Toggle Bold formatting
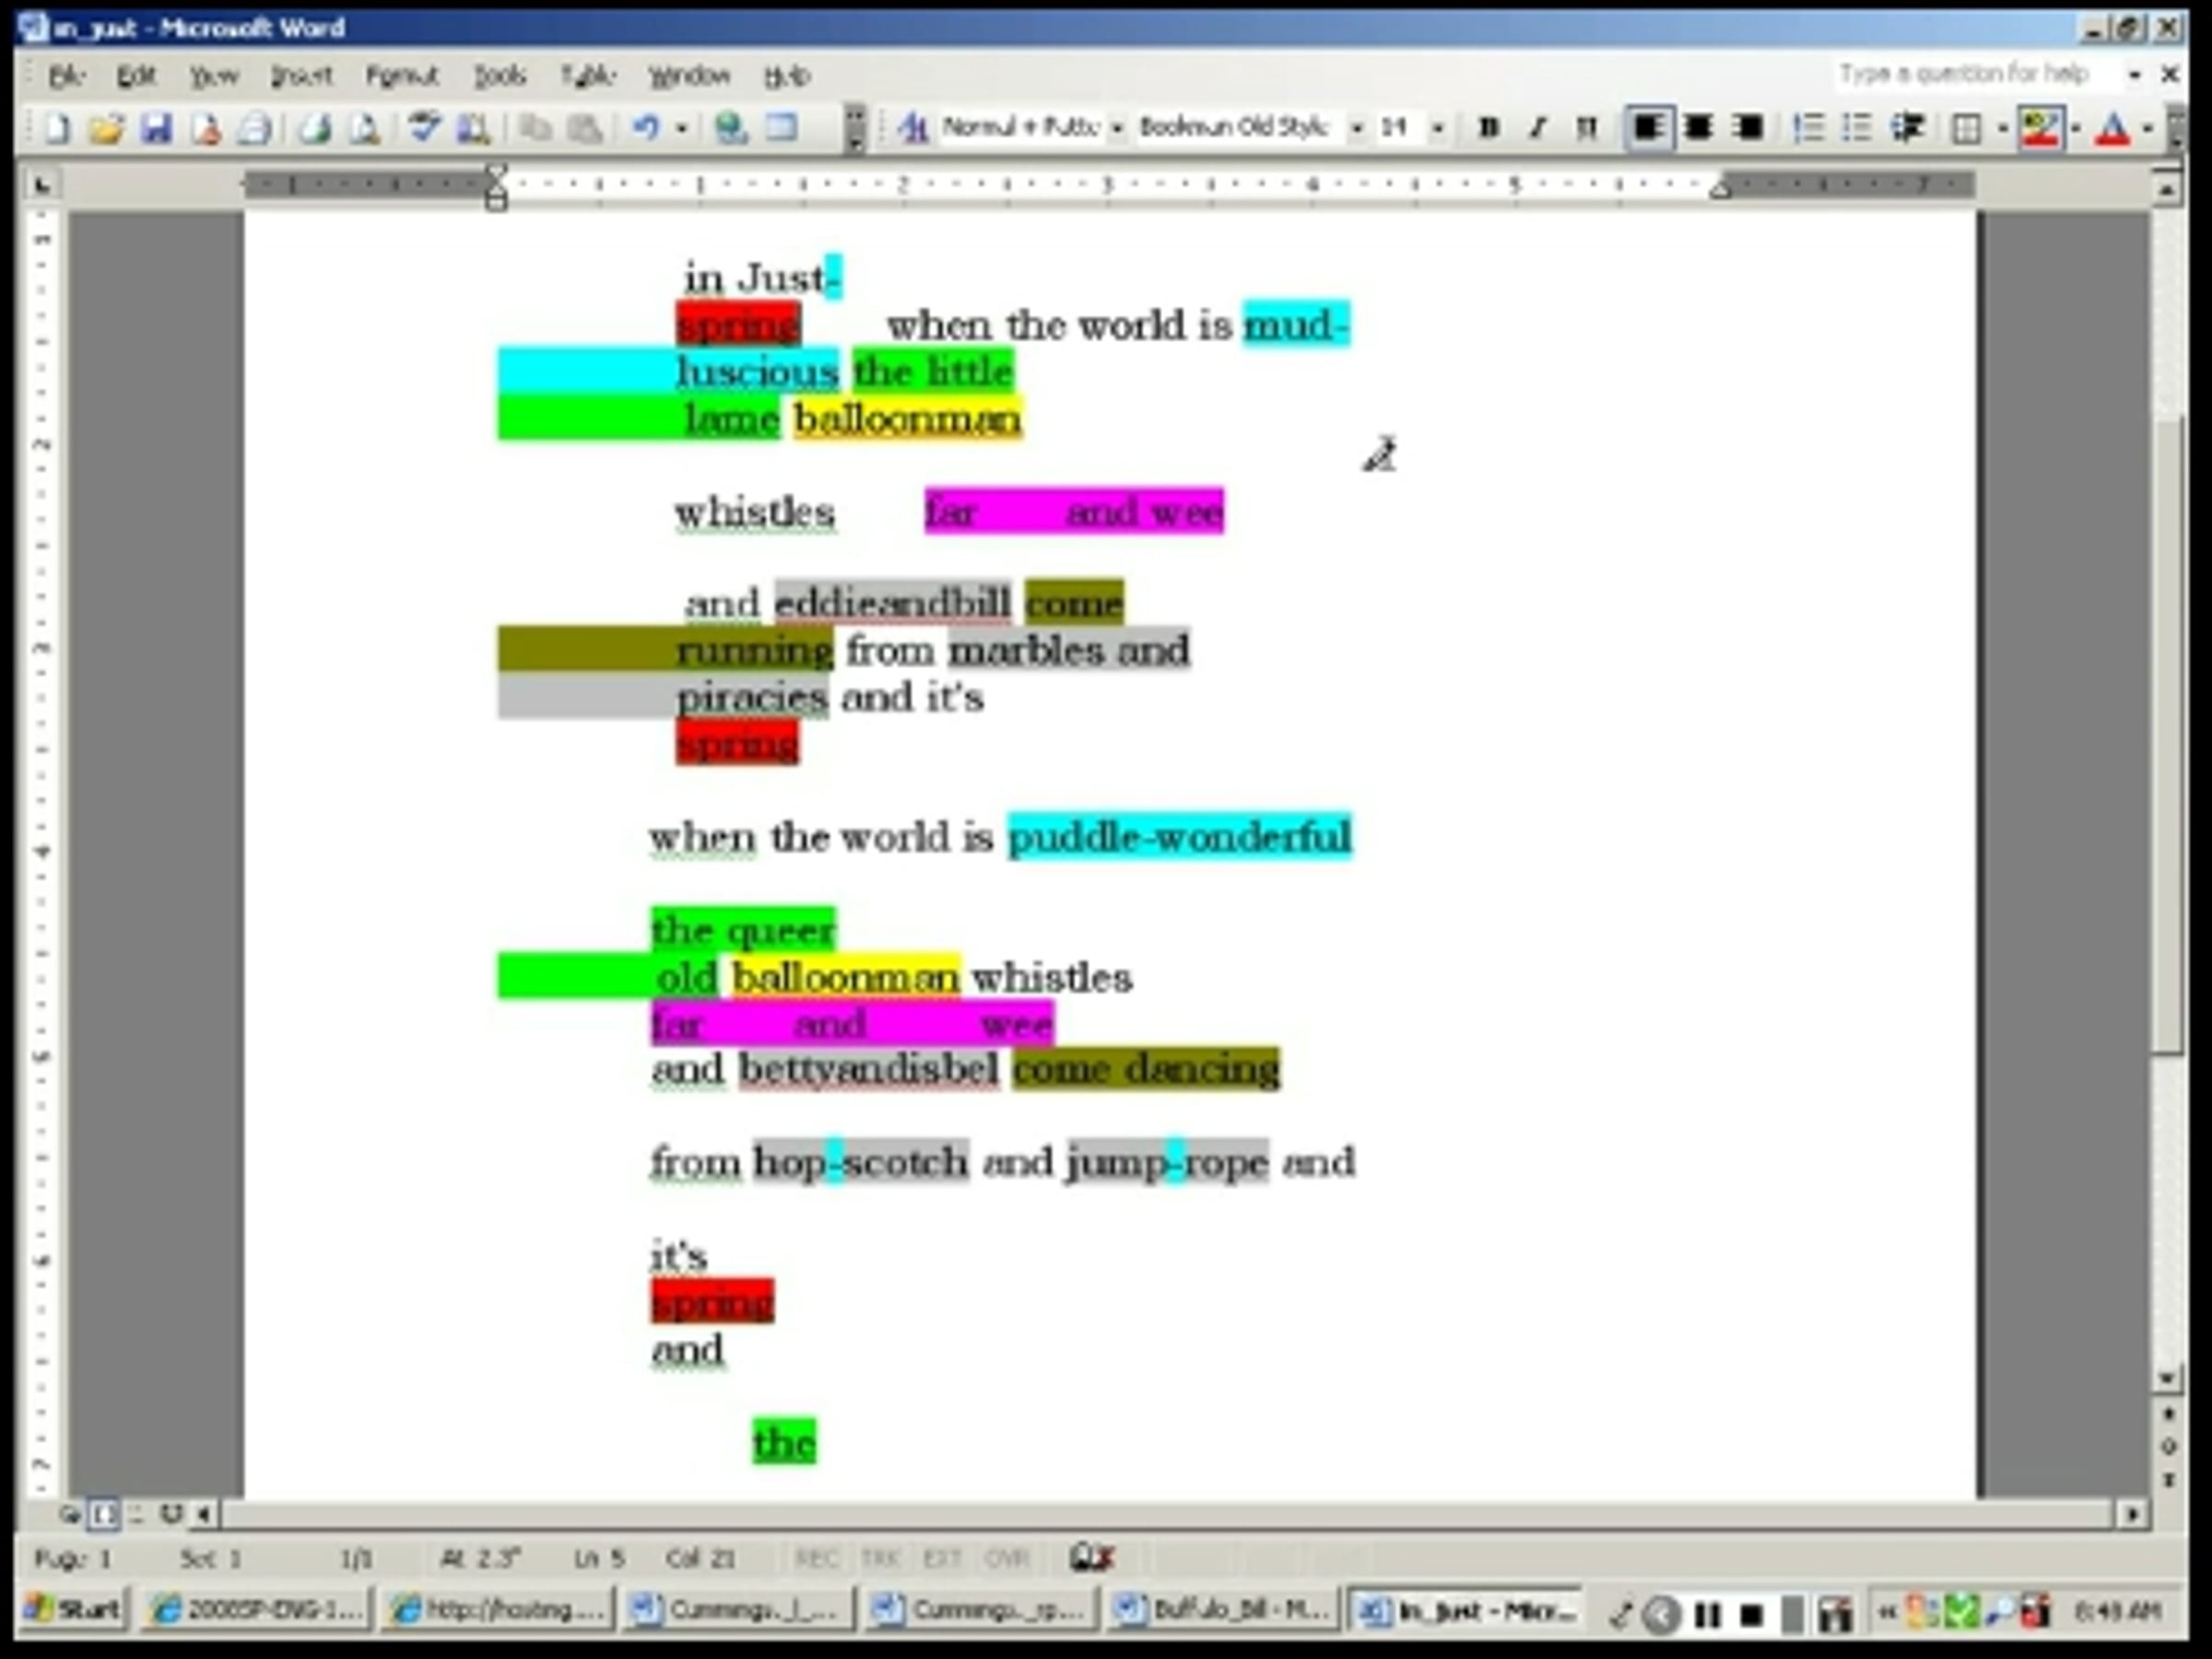This screenshot has height=1659, width=2212. (1488, 128)
